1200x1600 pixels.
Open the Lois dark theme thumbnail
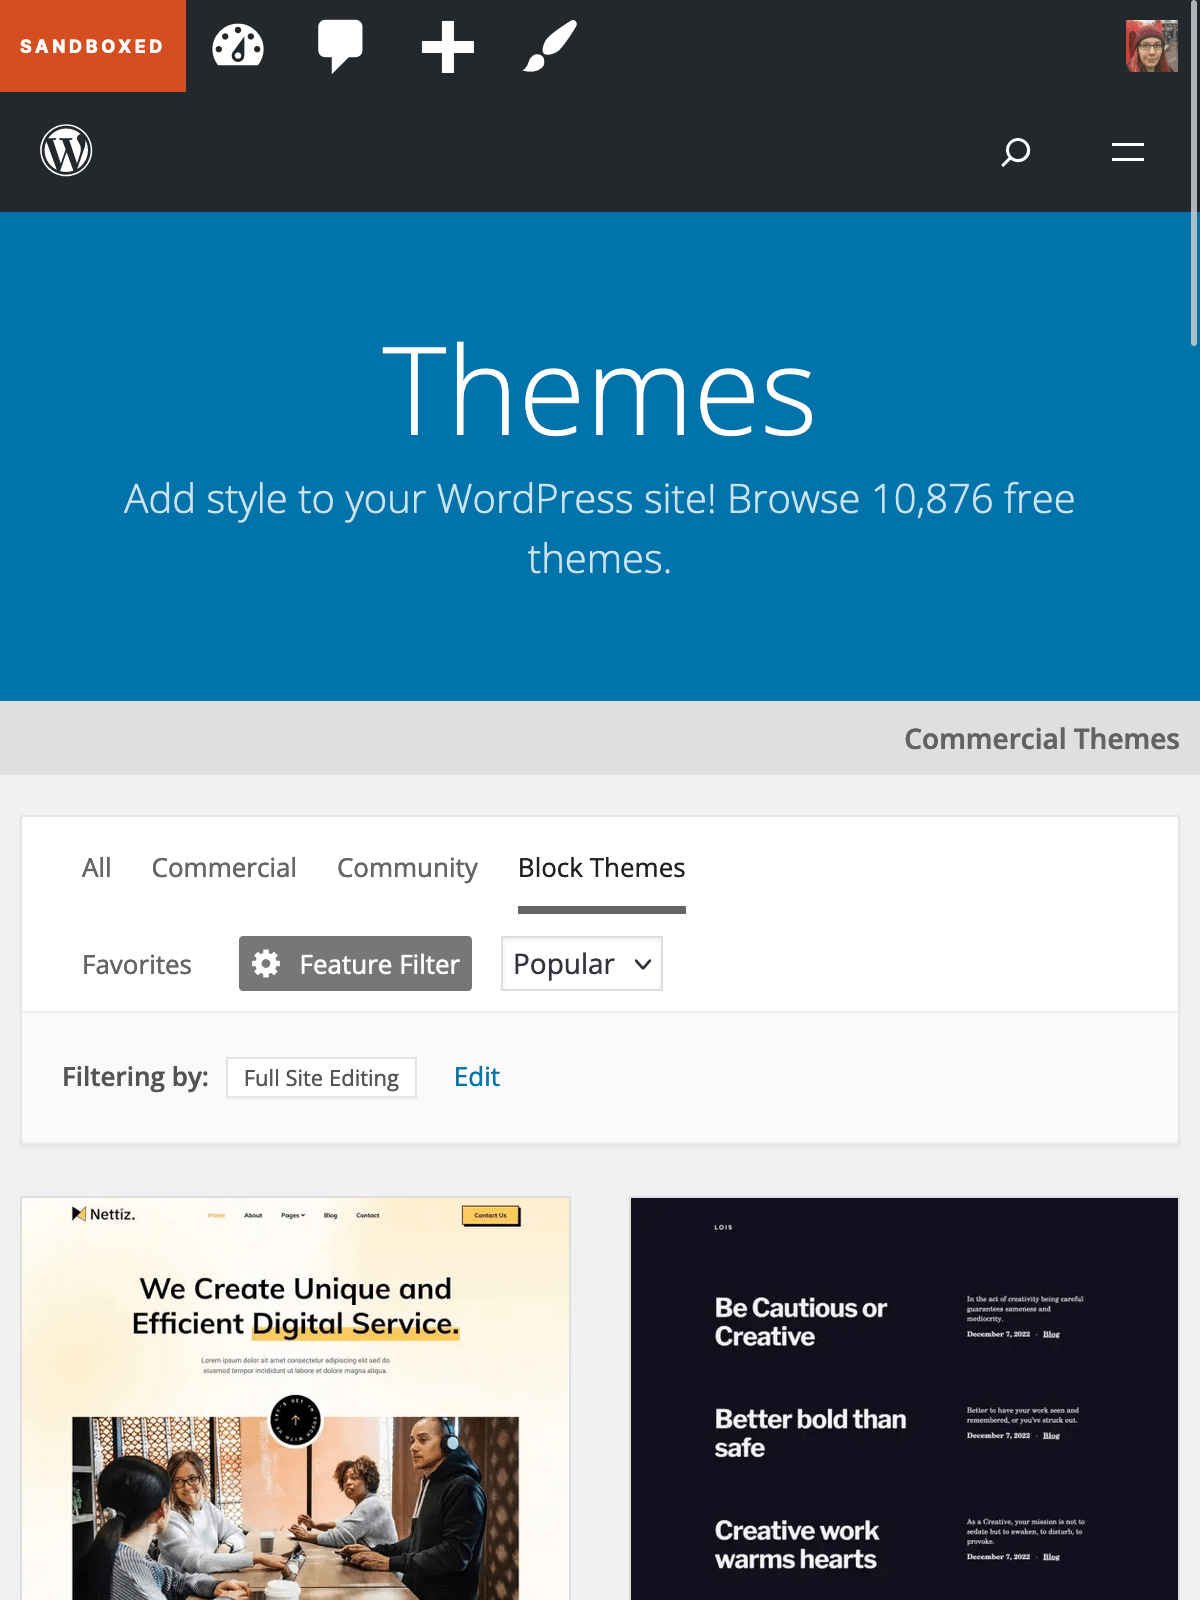(x=905, y=1398)
